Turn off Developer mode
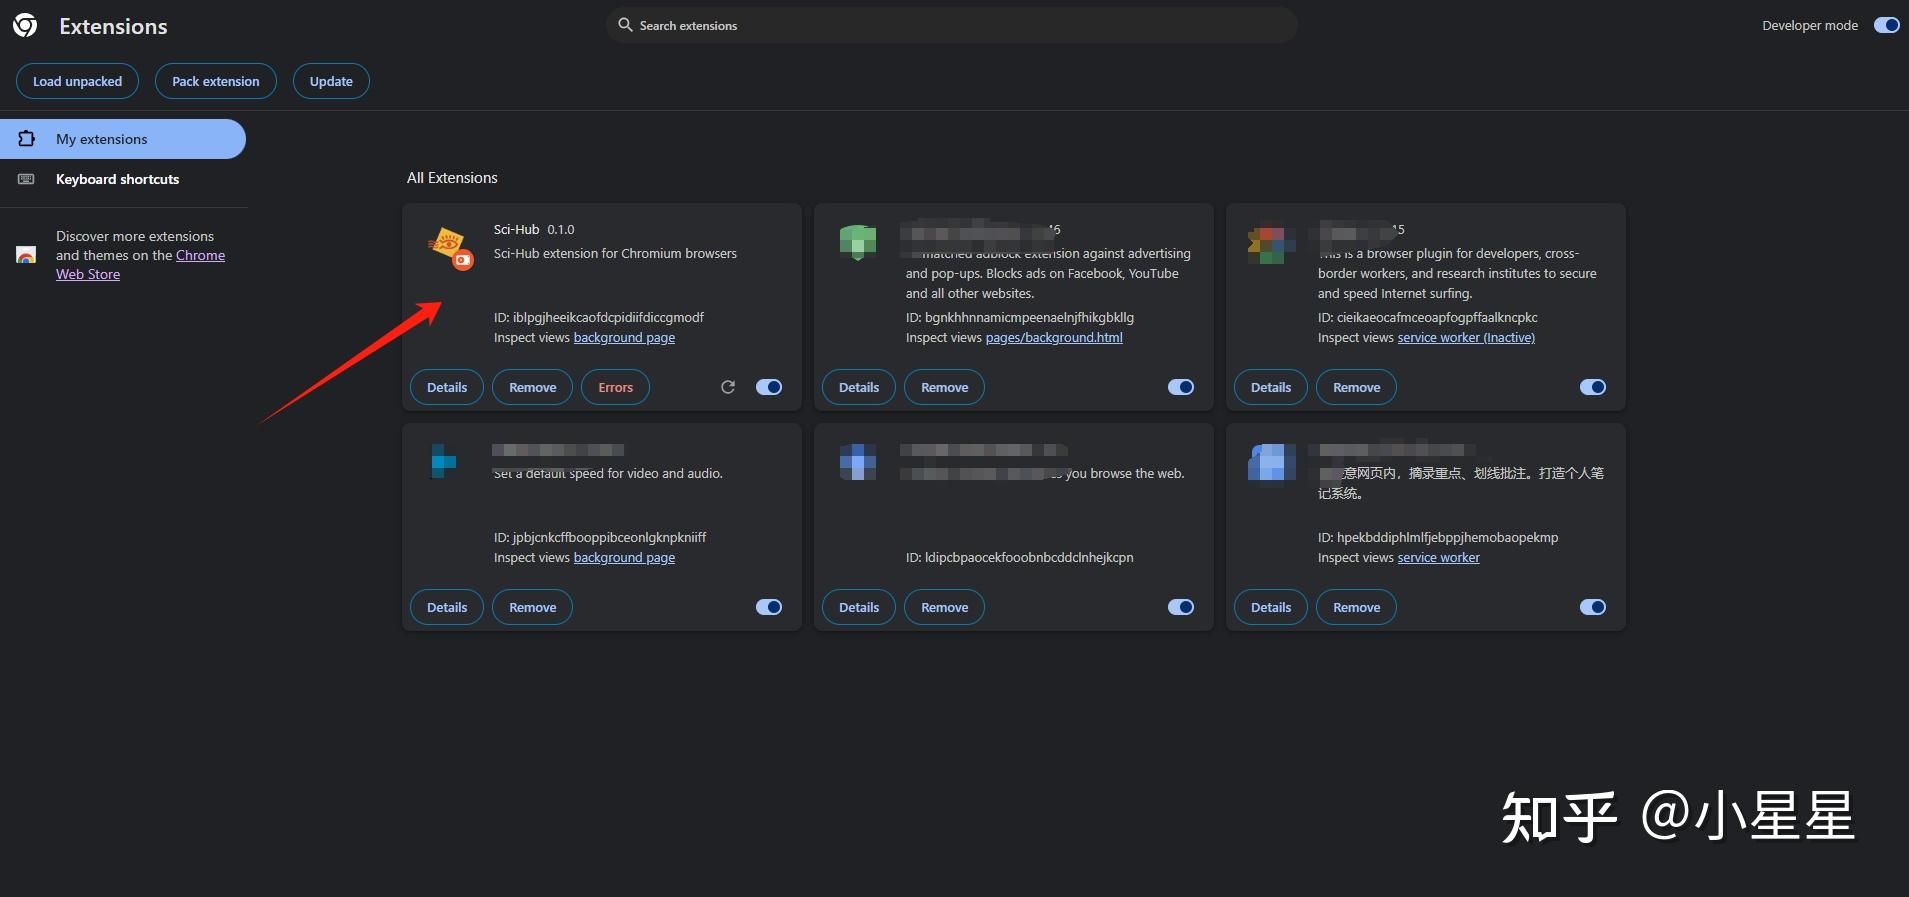Viewport: 1909px width, 897px height. click(x=1886, y=25)
